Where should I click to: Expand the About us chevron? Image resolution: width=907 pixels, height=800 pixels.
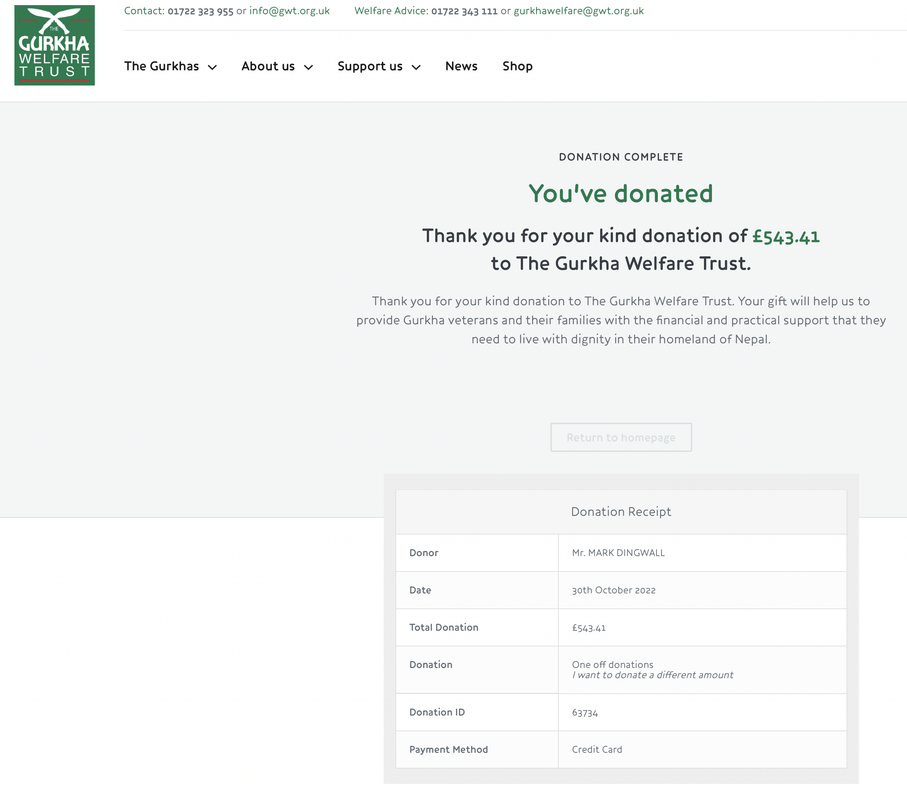point(308,67)
